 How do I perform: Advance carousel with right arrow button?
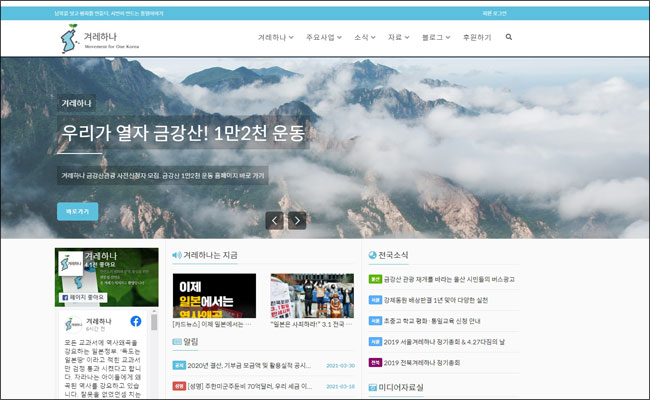297,220
